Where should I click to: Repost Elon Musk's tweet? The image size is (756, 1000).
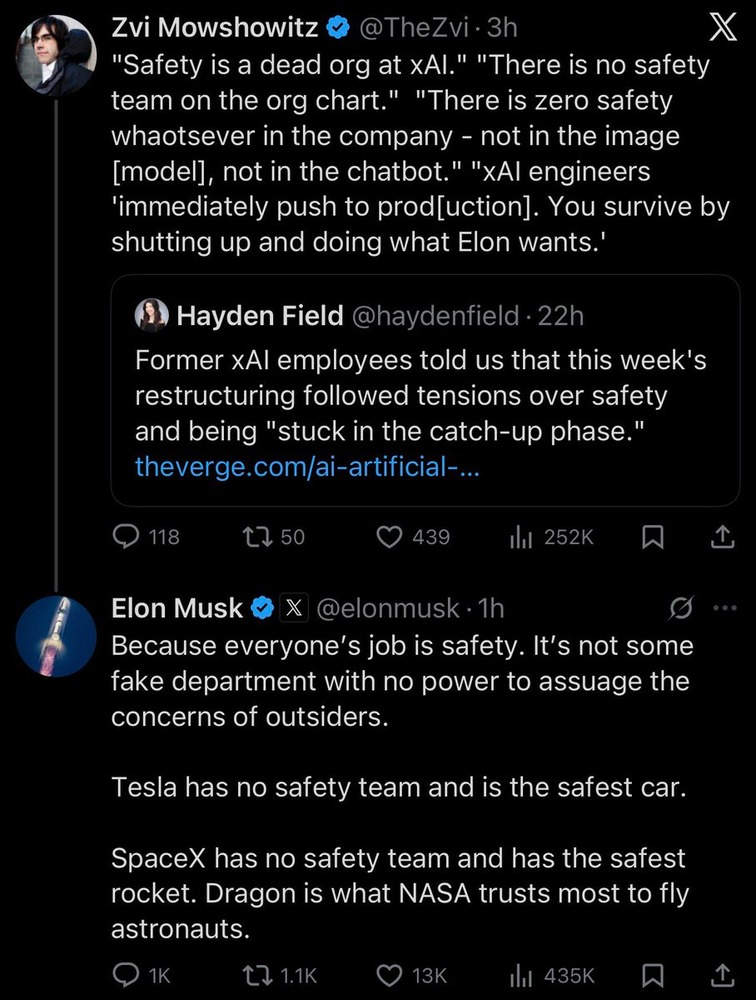coord(256,974)
